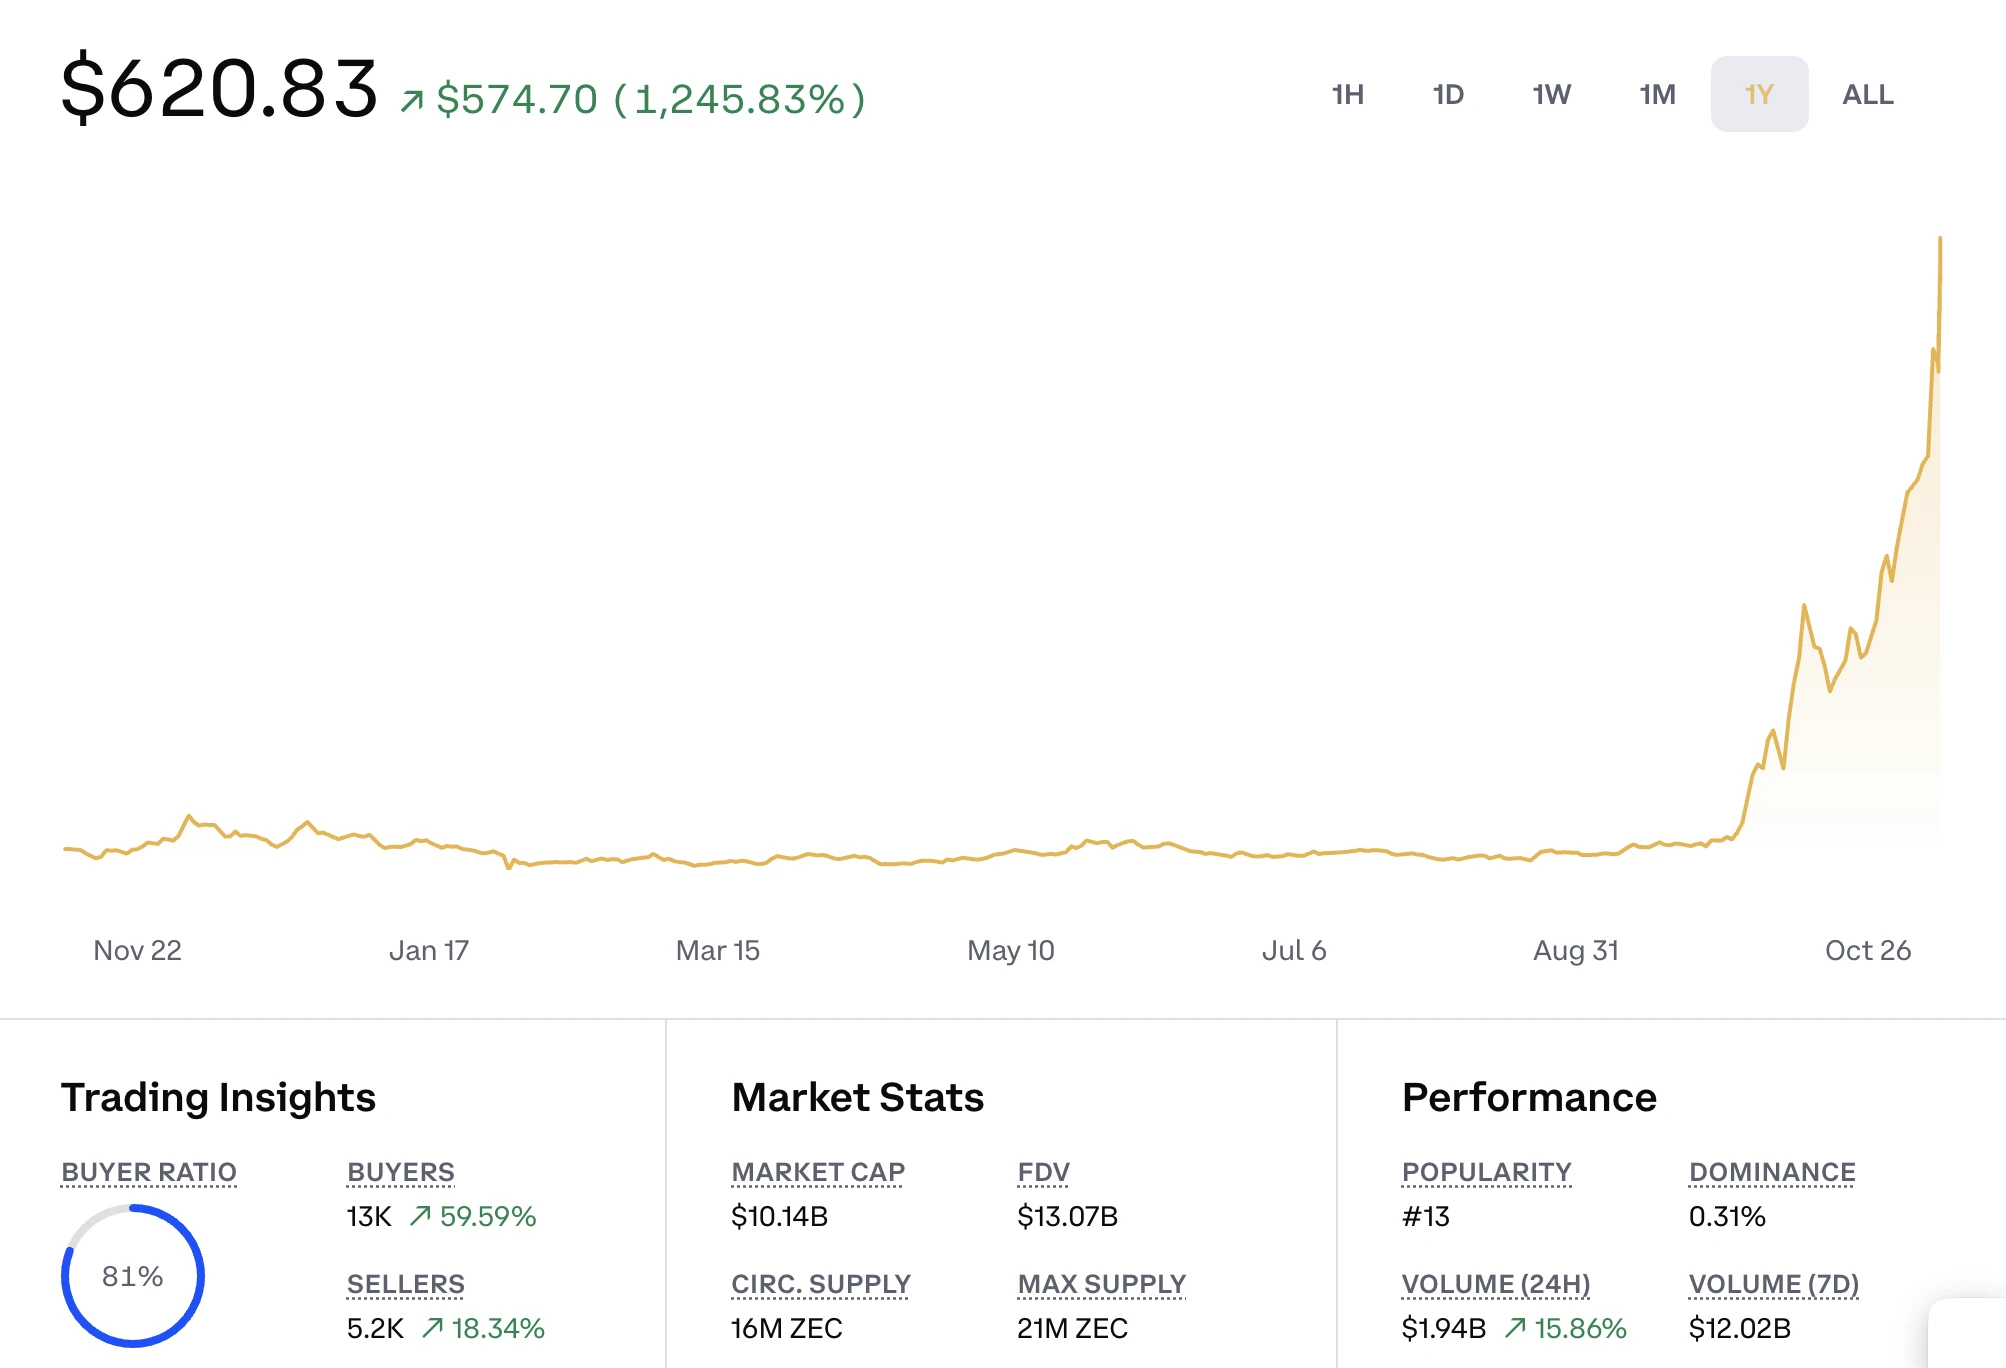Click the DOMINANCE label
2006x1368 pixels.
1771,1171
